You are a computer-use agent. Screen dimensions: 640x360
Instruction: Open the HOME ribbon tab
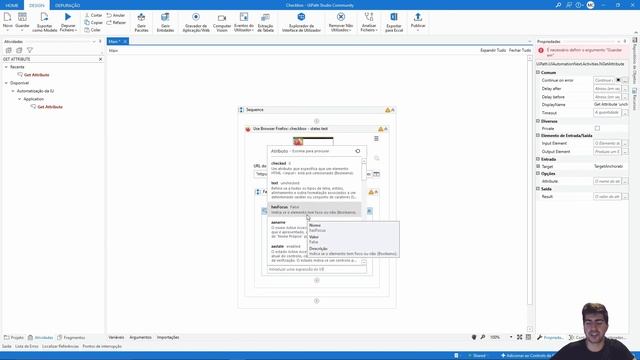click(x=12, y=5)
